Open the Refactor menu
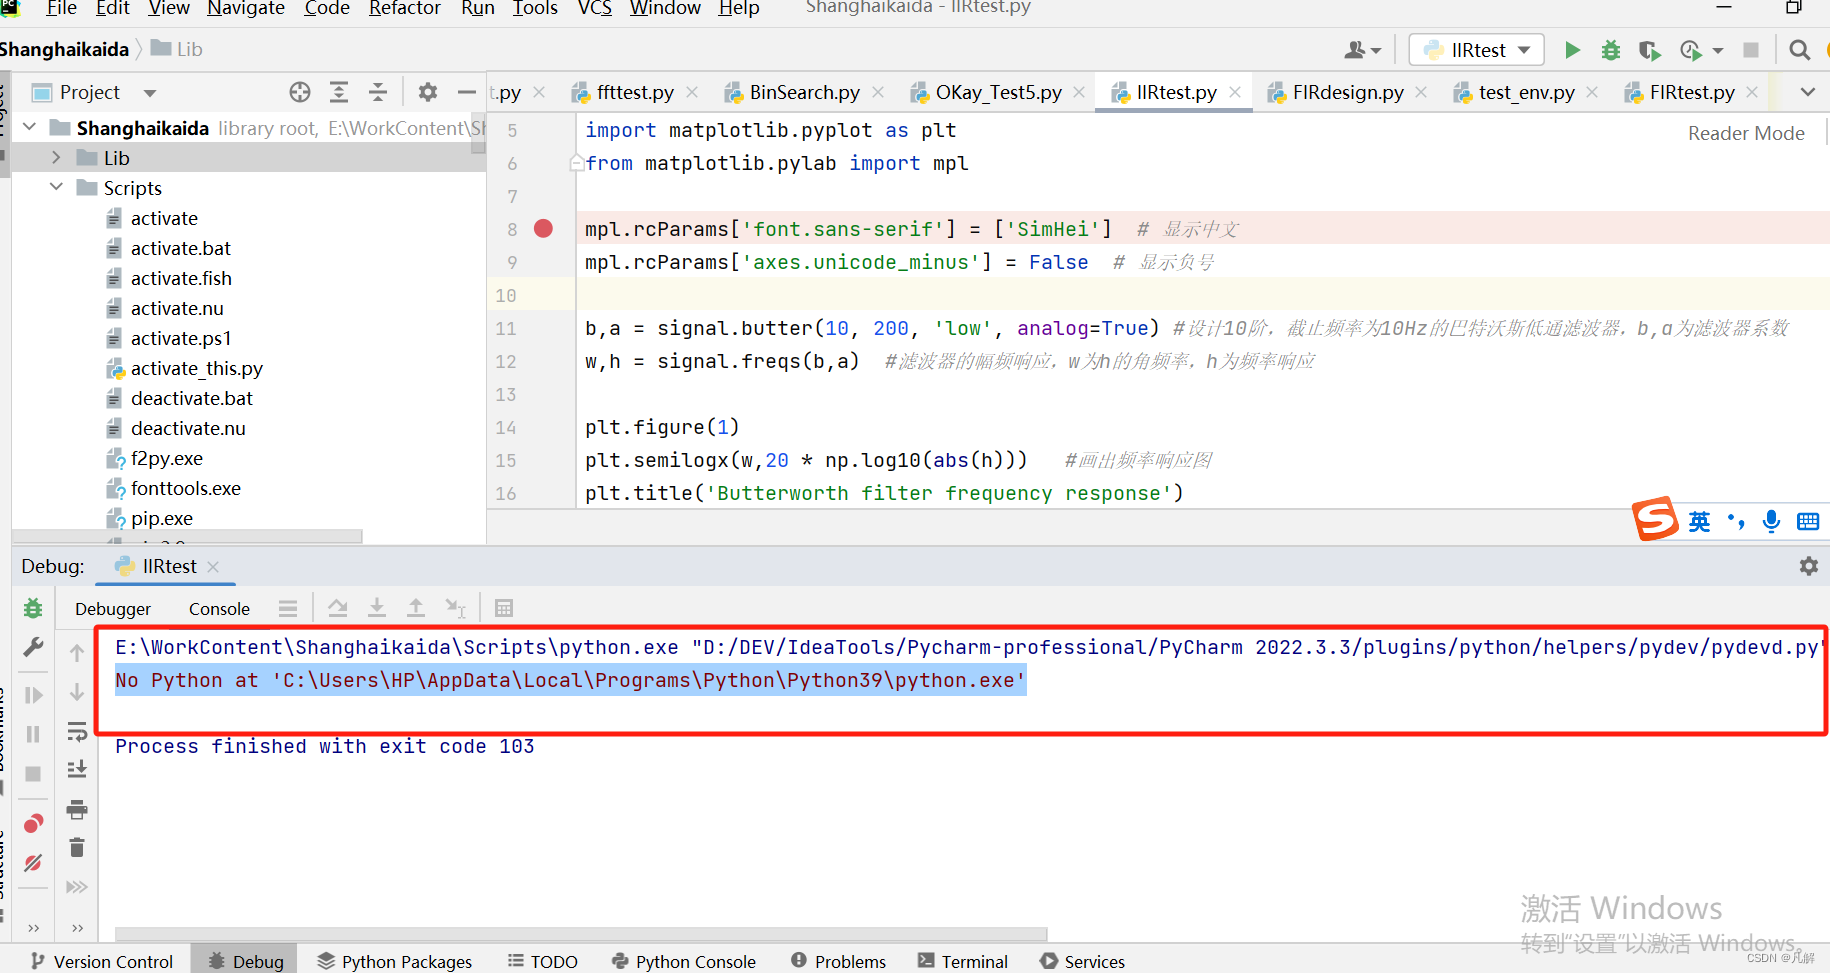Image resolution: width=1830 pixels, height=973 pixels. point(404,9)
